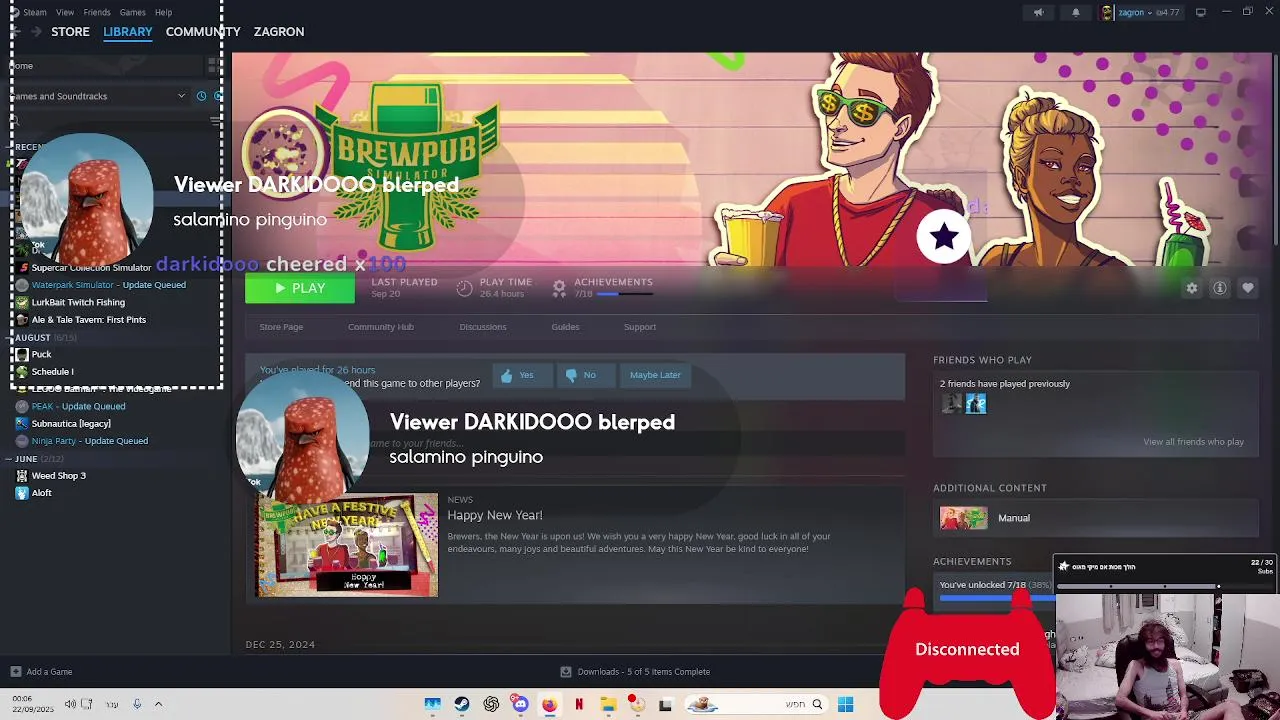Open Downloads status at bottom
The width and height of the screenshot is (1280, 720).
[634, 672]
